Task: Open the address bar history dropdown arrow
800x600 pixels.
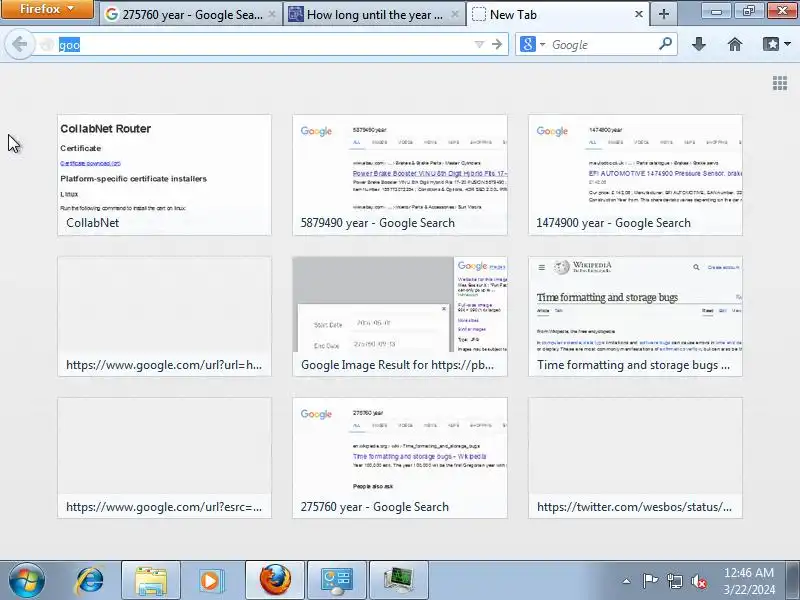Action: pos(479,45)
